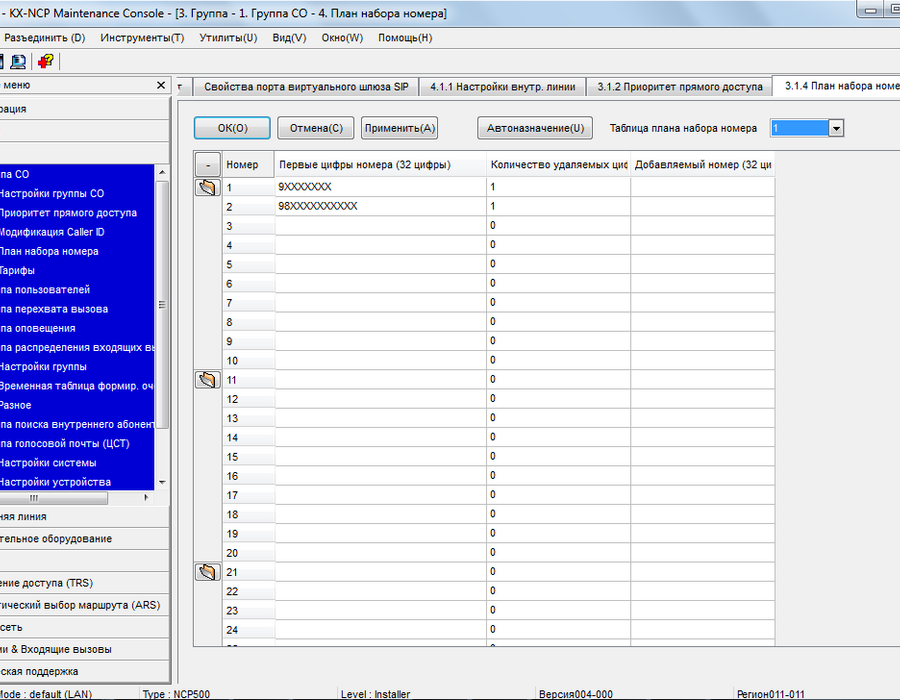The width and height of the screenshot is (900, 700).
Task: Click the Применить(A) button
Action: click(399, 128)
